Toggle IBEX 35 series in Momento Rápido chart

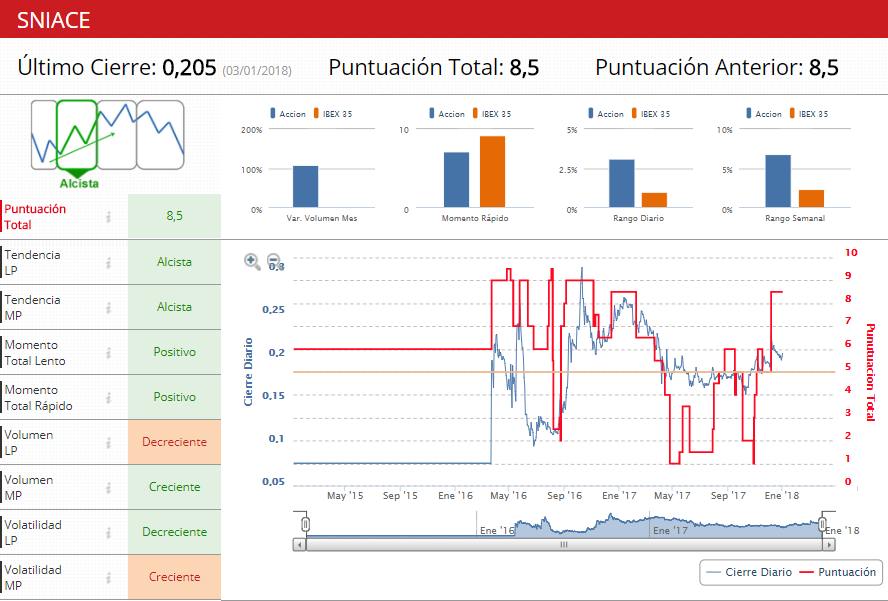pos(492,114)
